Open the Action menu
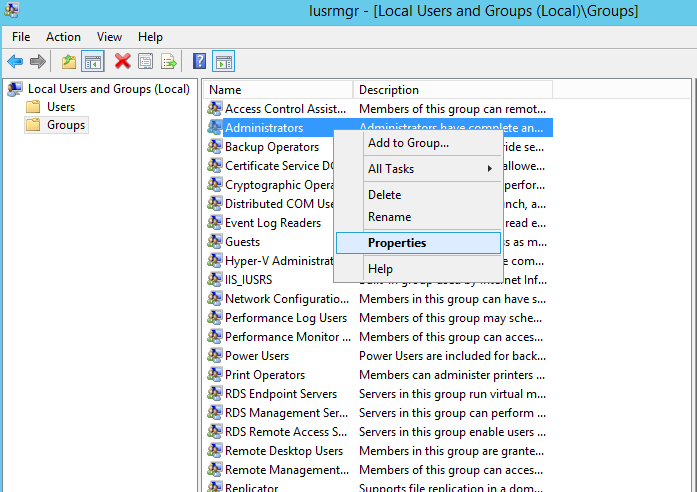Image resolution: width=697 pixels, height=492 pixels. (x=63, y=37)
